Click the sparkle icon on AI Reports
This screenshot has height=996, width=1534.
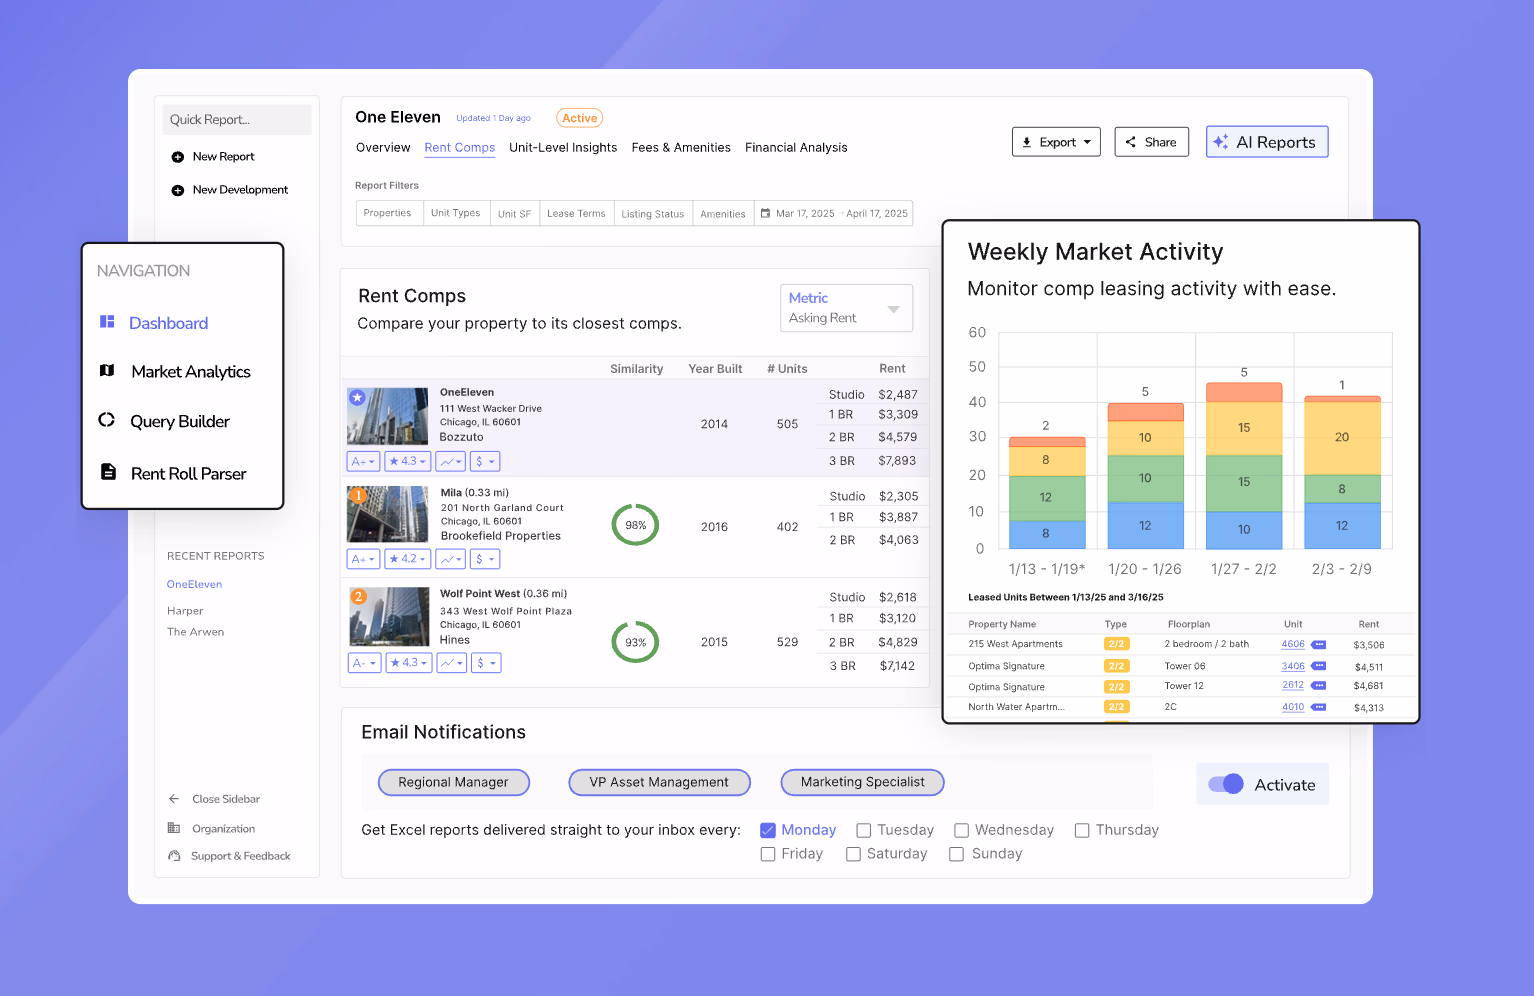tap(1221, 142)
